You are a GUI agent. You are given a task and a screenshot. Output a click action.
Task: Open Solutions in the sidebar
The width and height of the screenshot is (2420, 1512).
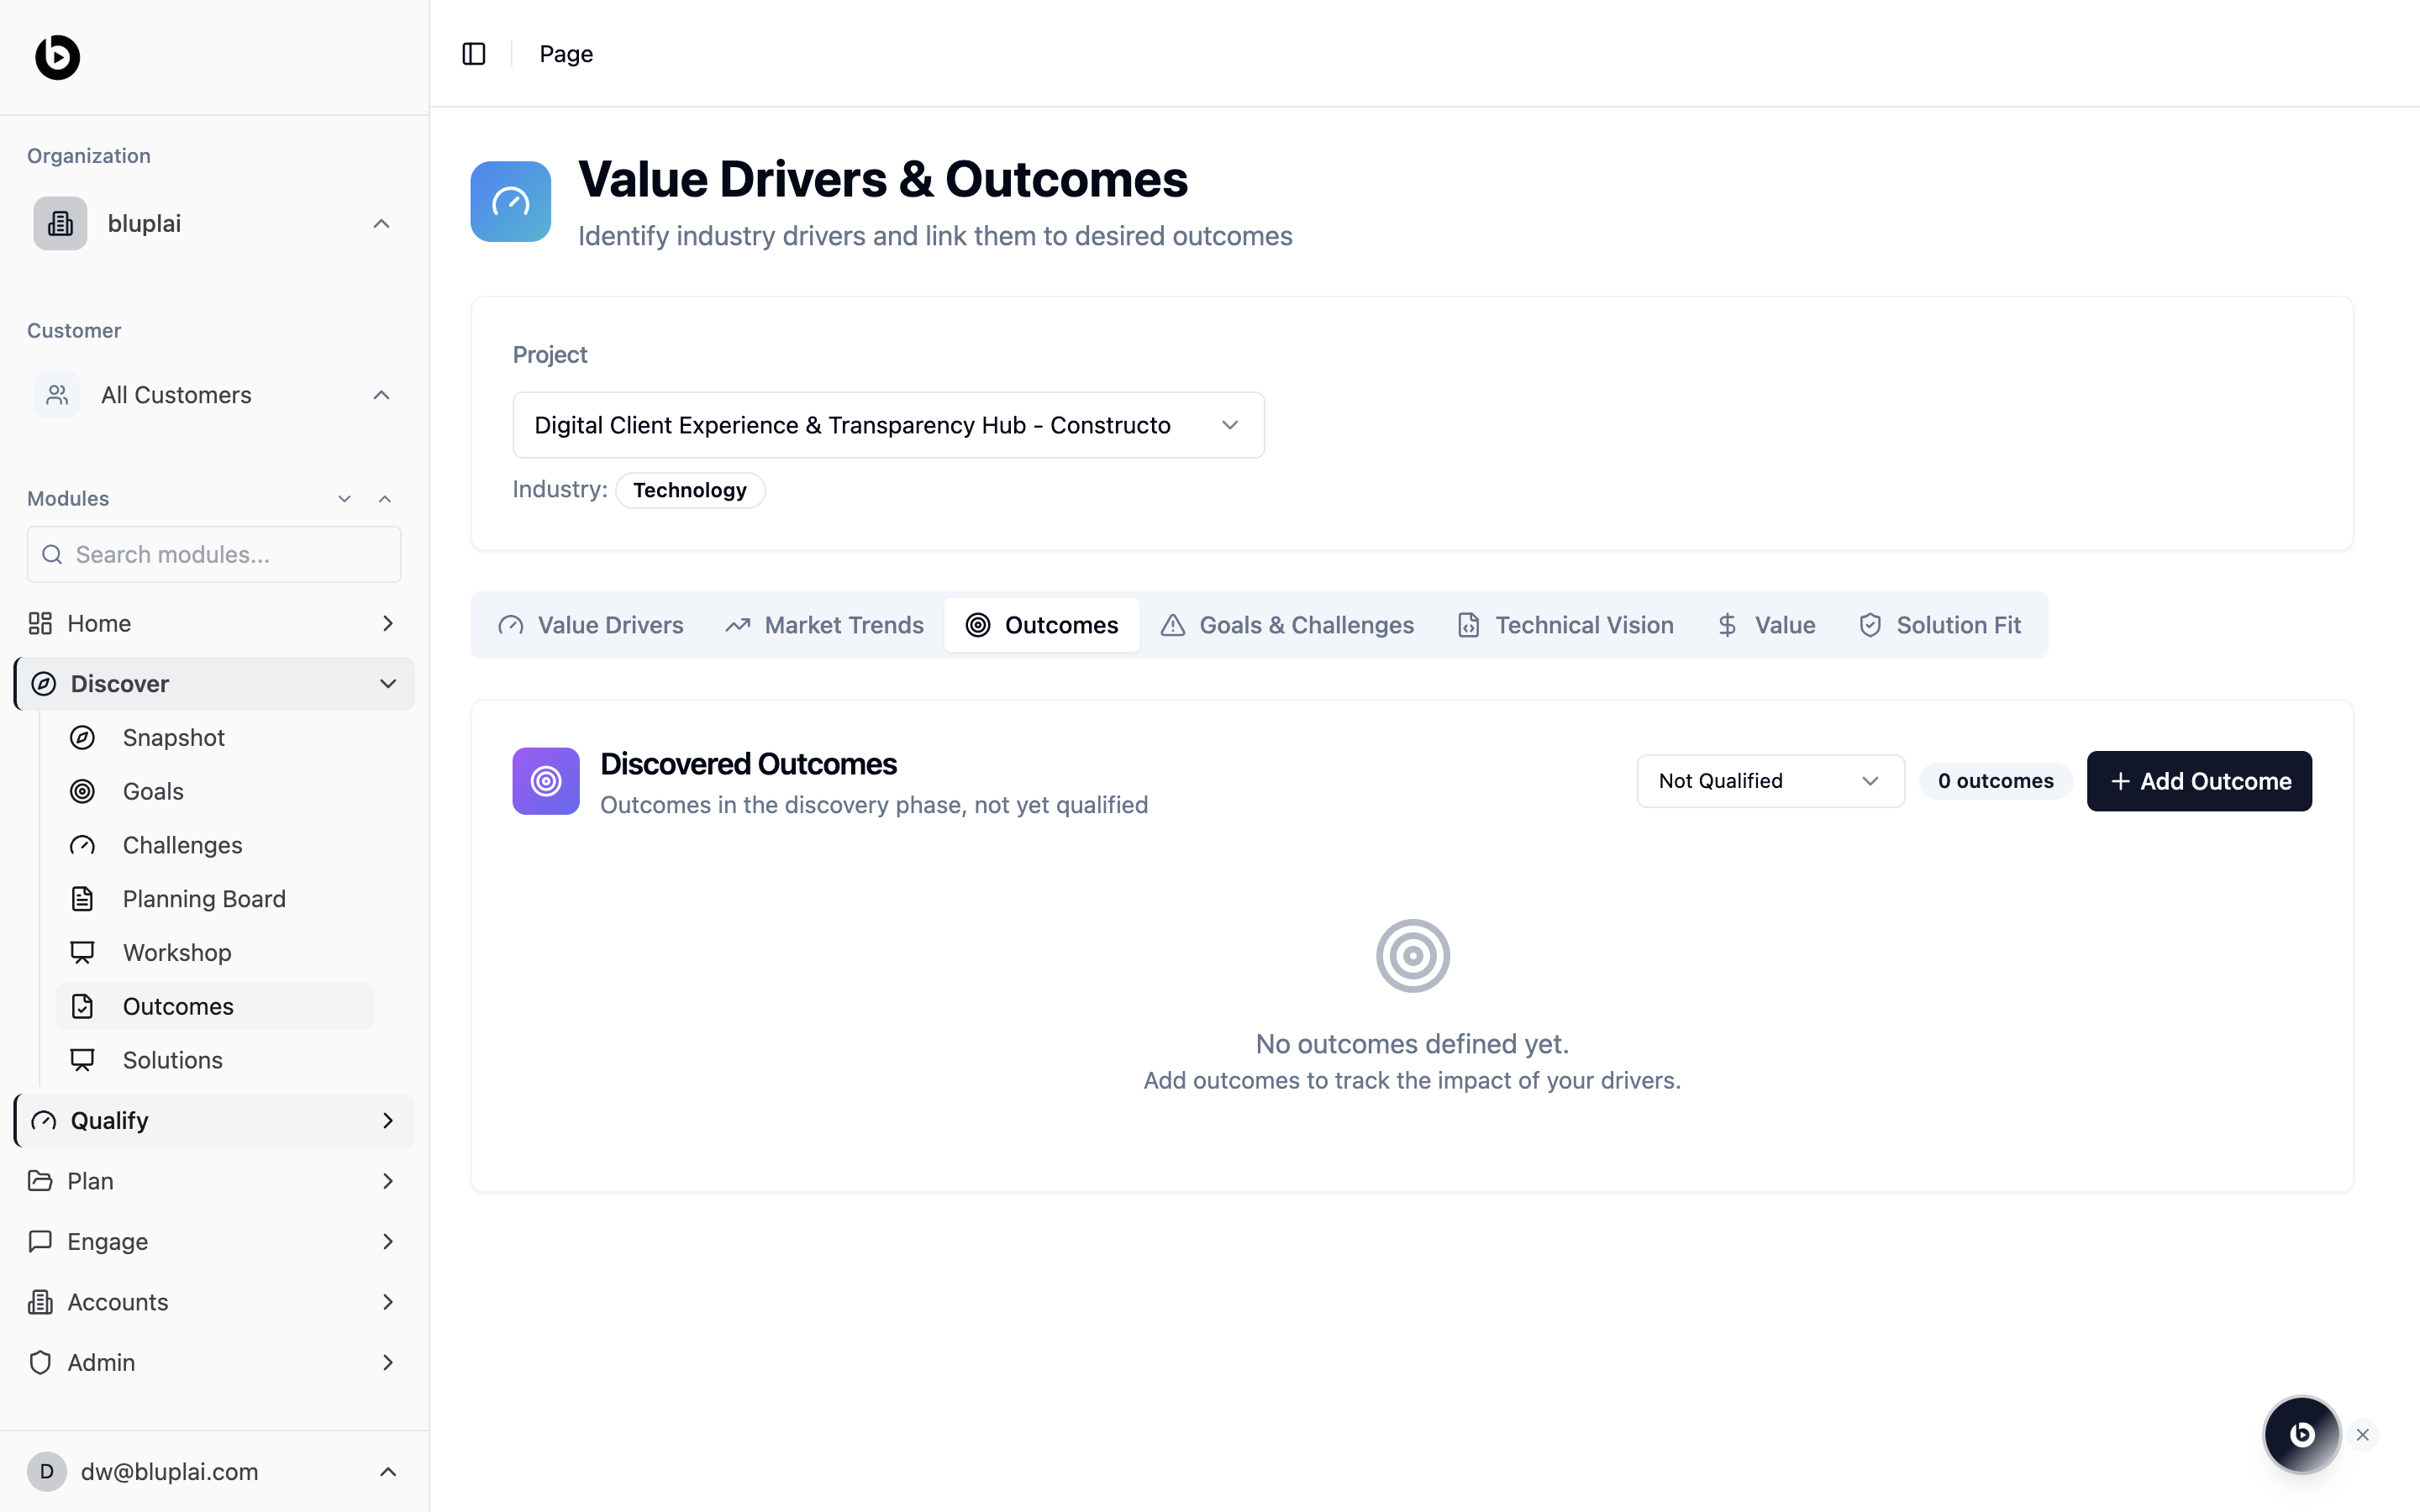click(x=172, y=1060)
